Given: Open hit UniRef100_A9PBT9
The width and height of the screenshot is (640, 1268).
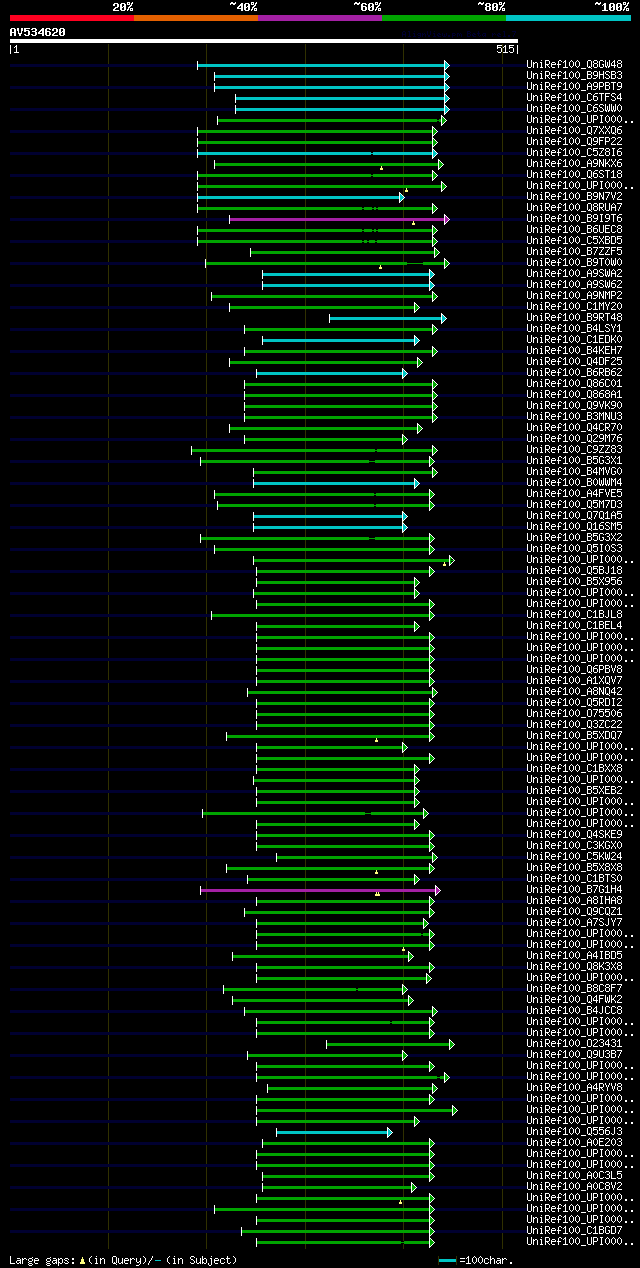Looking at the screenshot, I should click(x=575, y=86).
